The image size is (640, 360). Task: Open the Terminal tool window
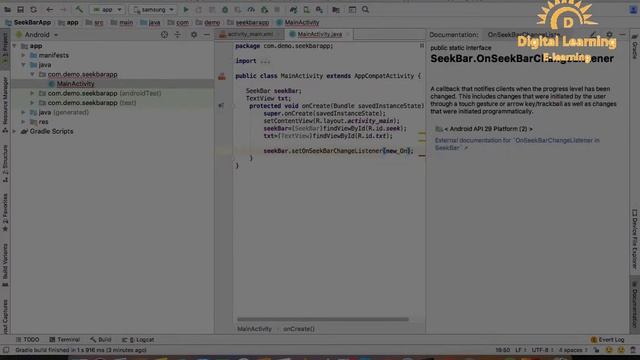pyautogui.click(x=64, y=340)
